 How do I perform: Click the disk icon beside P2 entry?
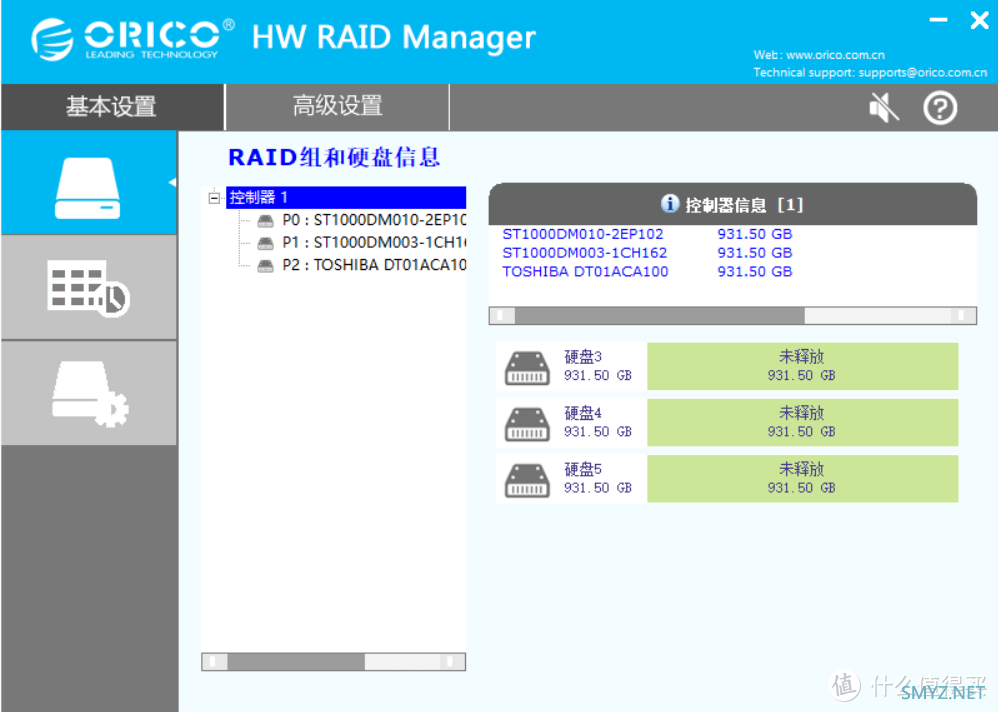tap(265, 265)
